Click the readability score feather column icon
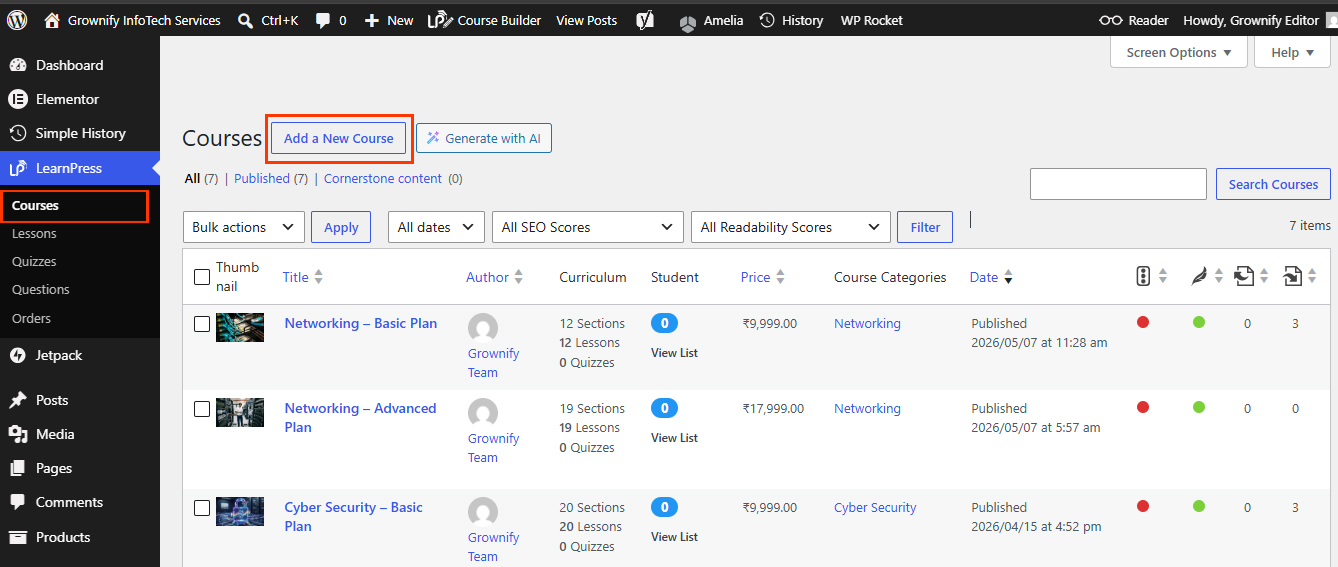Viewport: 1338px width, 567px height. pos(1199,277)
